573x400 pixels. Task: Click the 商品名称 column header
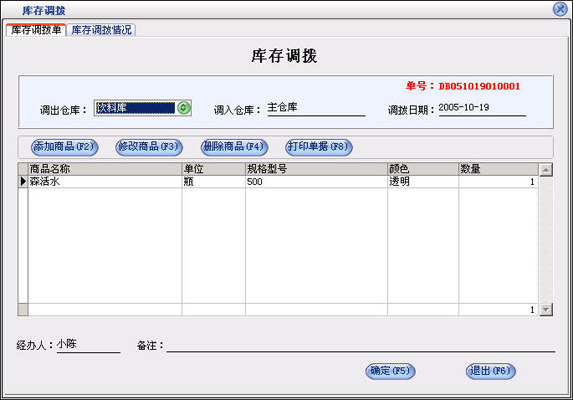coord(105,169)
